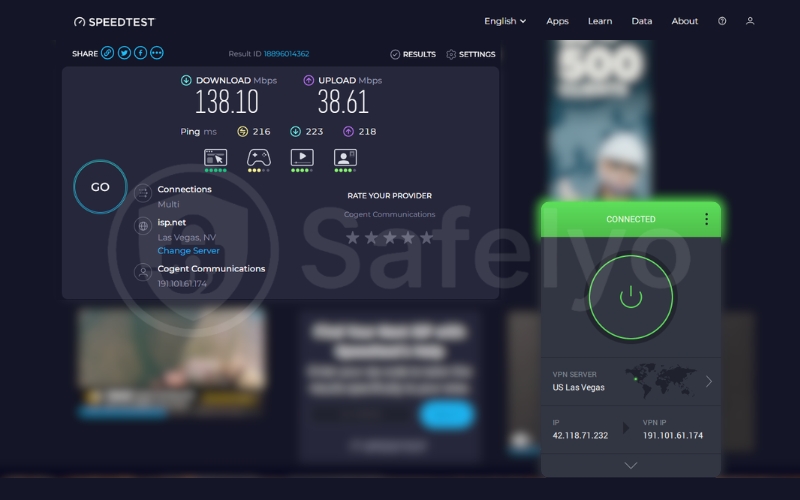The width and height of the screenshot is (800, 500).
Task: Open the English language dropdown
Action: [505, 21]
